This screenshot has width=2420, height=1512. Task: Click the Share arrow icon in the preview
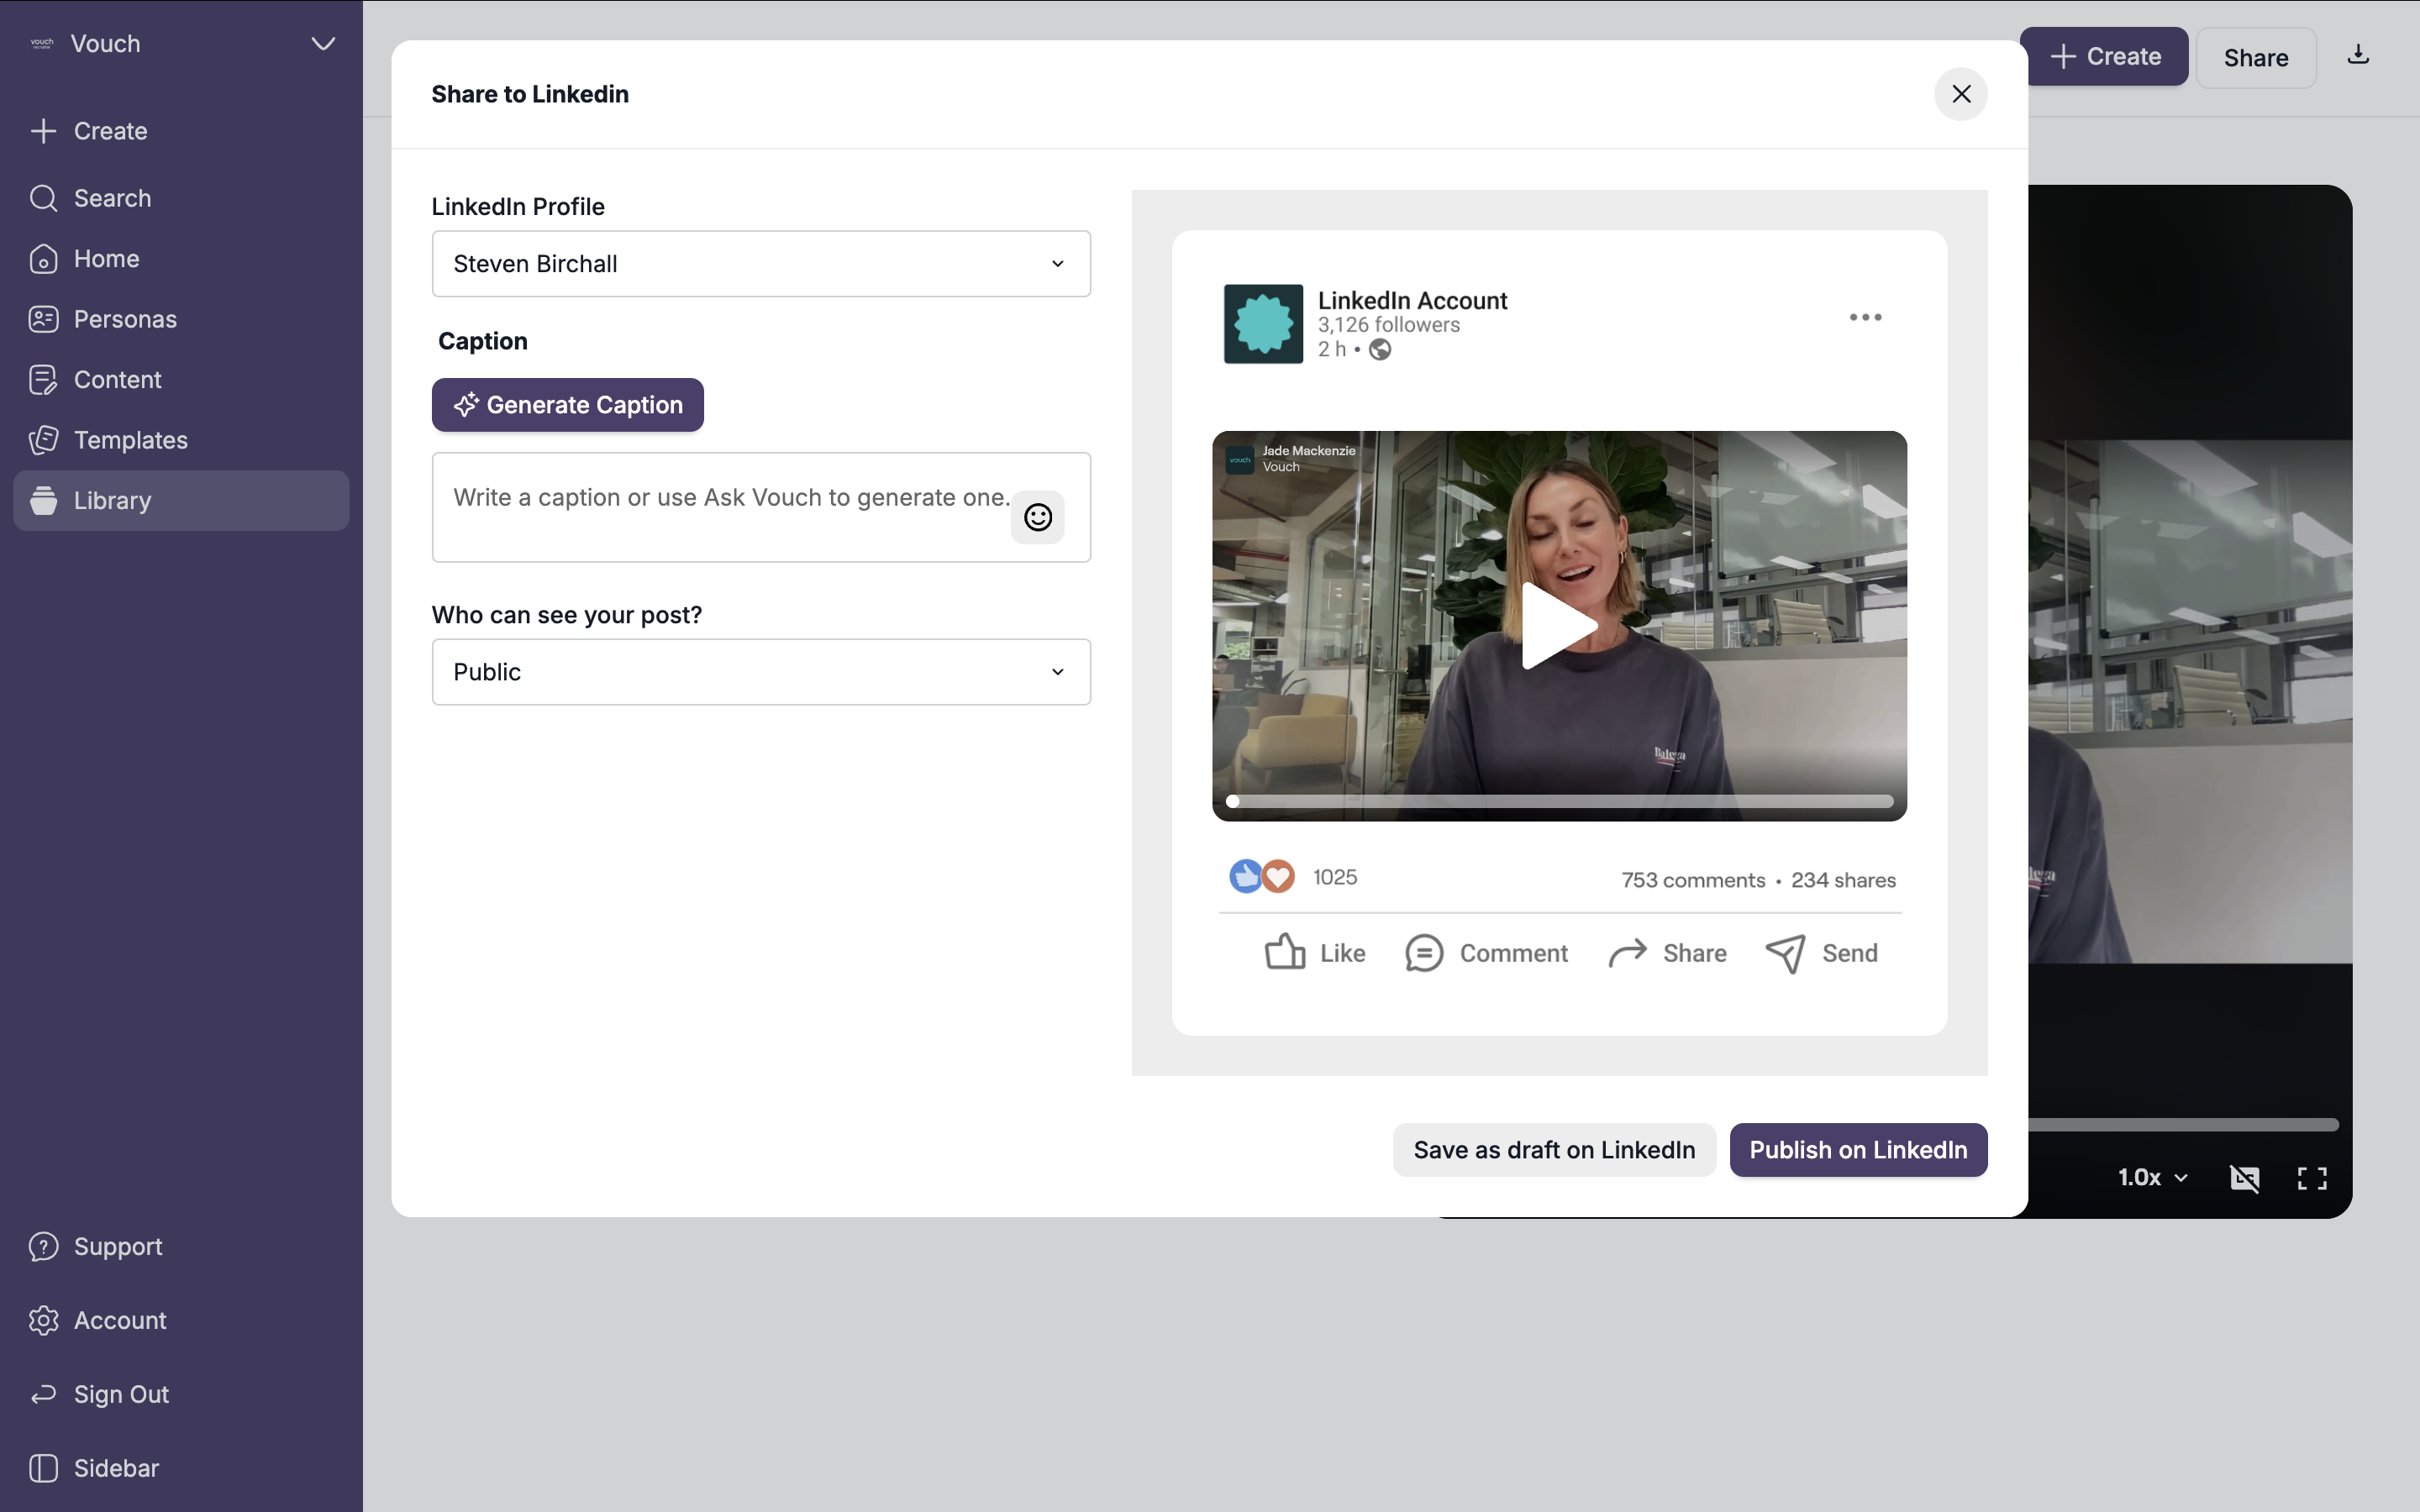click(1627, 953)
